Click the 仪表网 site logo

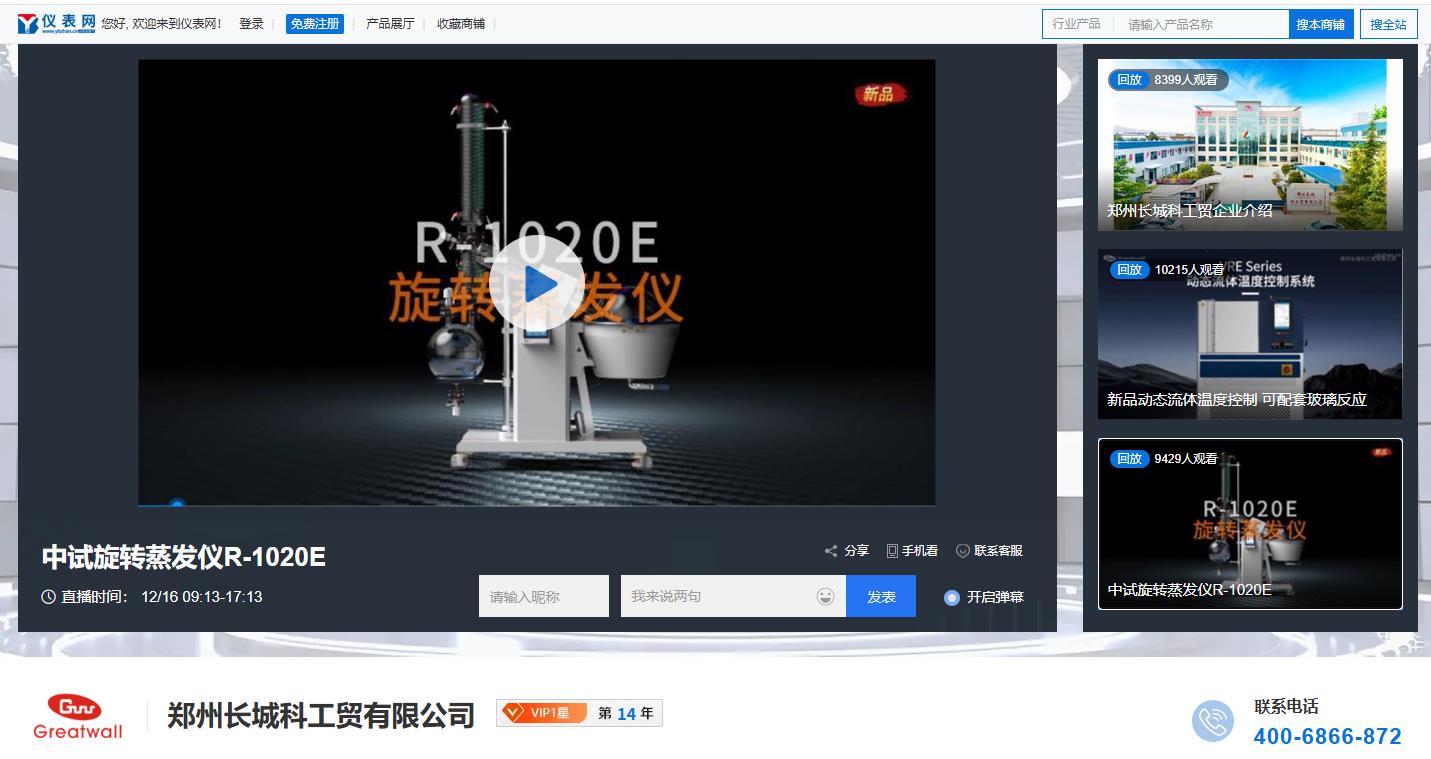tap(56, 23)
